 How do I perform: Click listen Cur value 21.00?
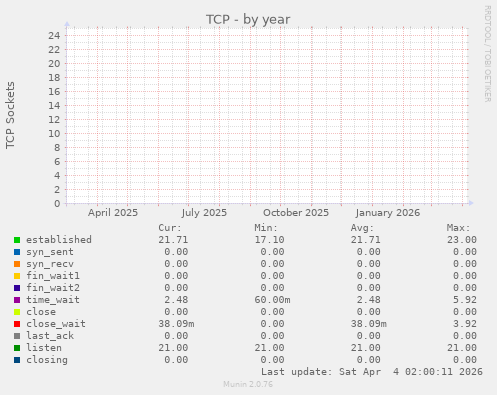pyautogui.click(x=173, y=348)
